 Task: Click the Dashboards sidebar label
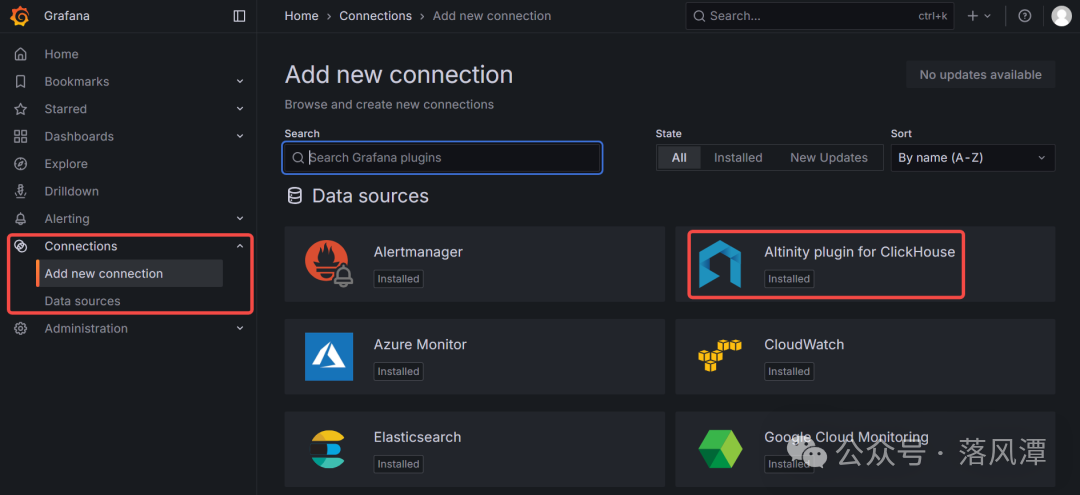click(x=79, y=136)
